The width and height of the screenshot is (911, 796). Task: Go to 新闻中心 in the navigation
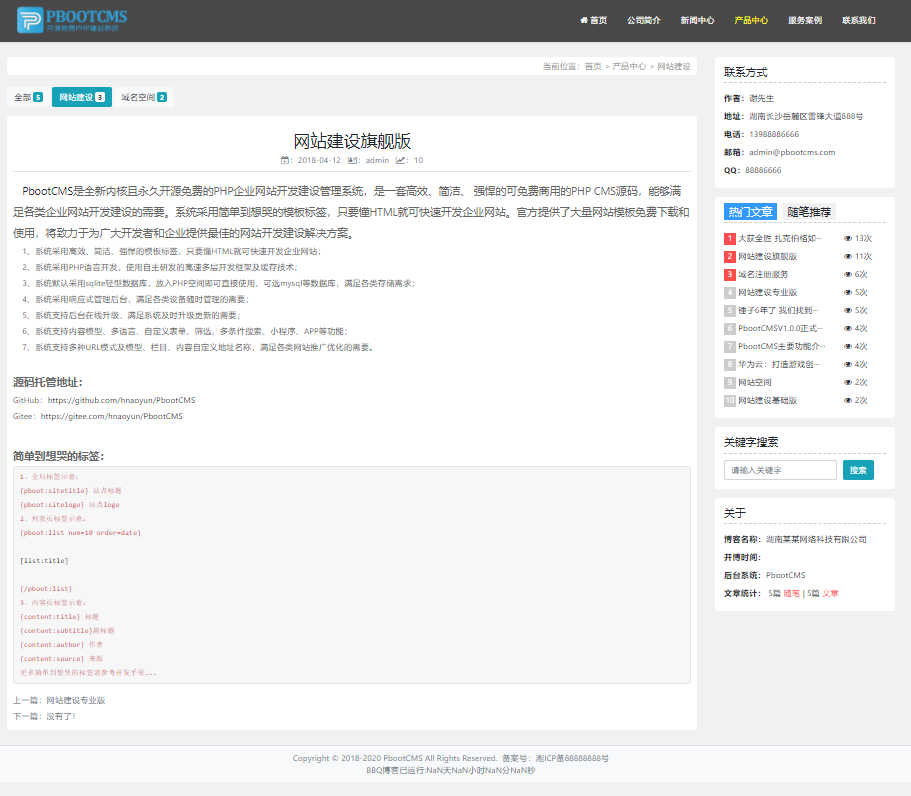697,20
